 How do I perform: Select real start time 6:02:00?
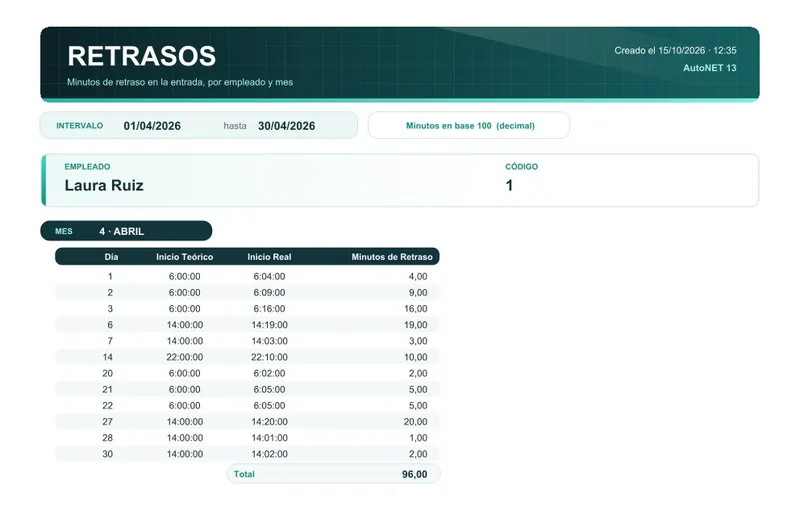(269, 374)
